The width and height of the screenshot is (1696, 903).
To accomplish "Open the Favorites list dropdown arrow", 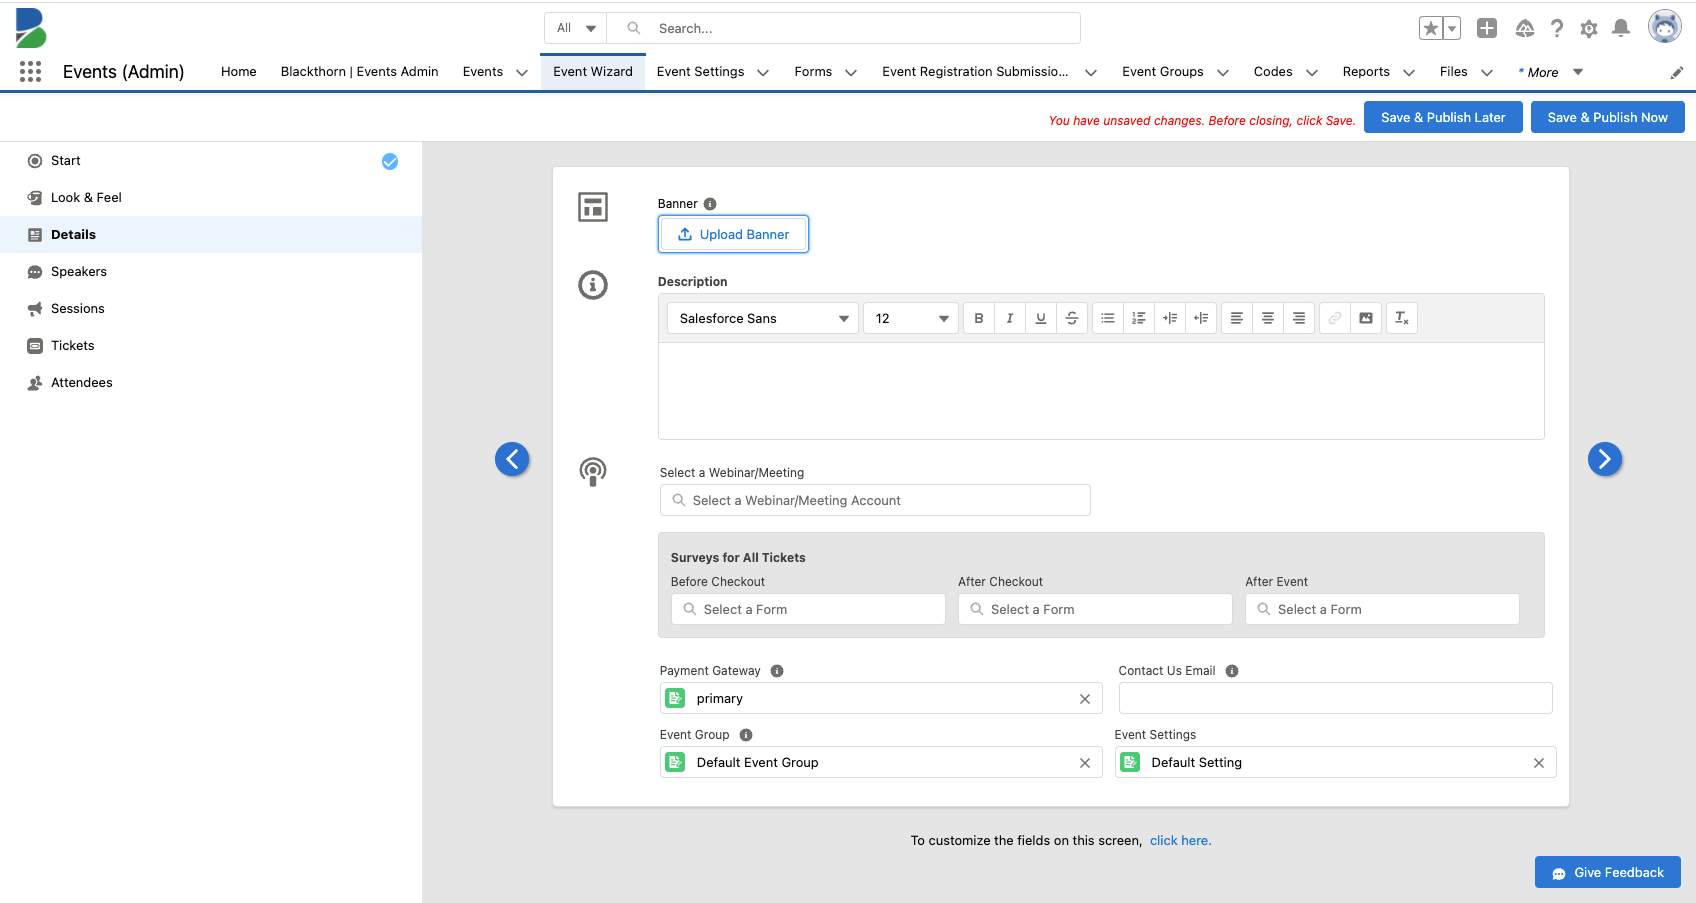I will [1452, 28].
